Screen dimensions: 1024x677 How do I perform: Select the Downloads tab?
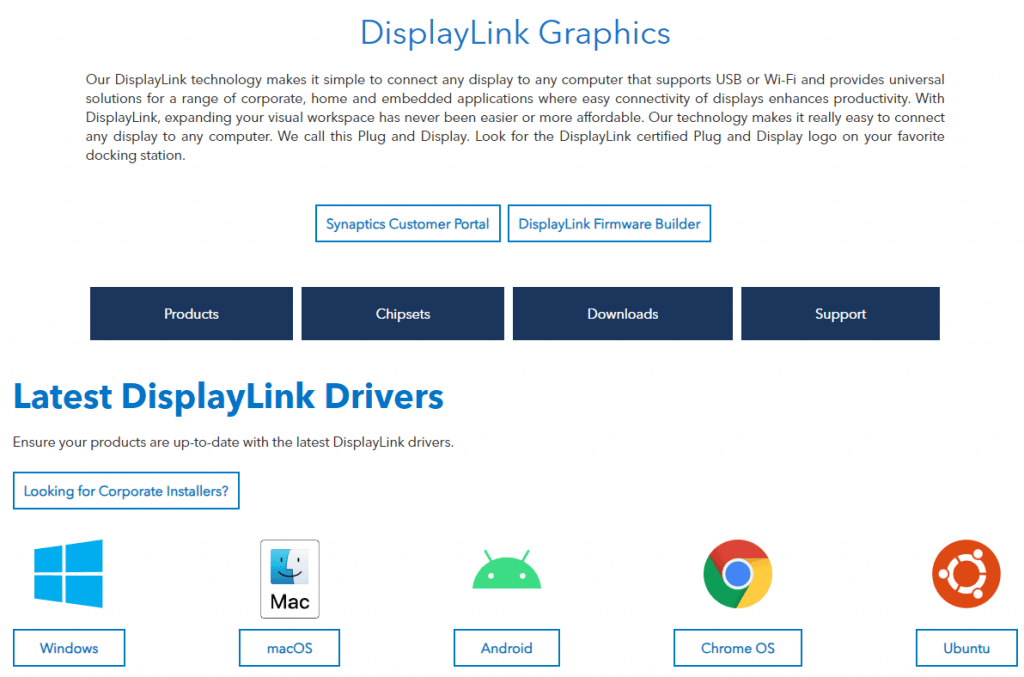coord(622,313)
